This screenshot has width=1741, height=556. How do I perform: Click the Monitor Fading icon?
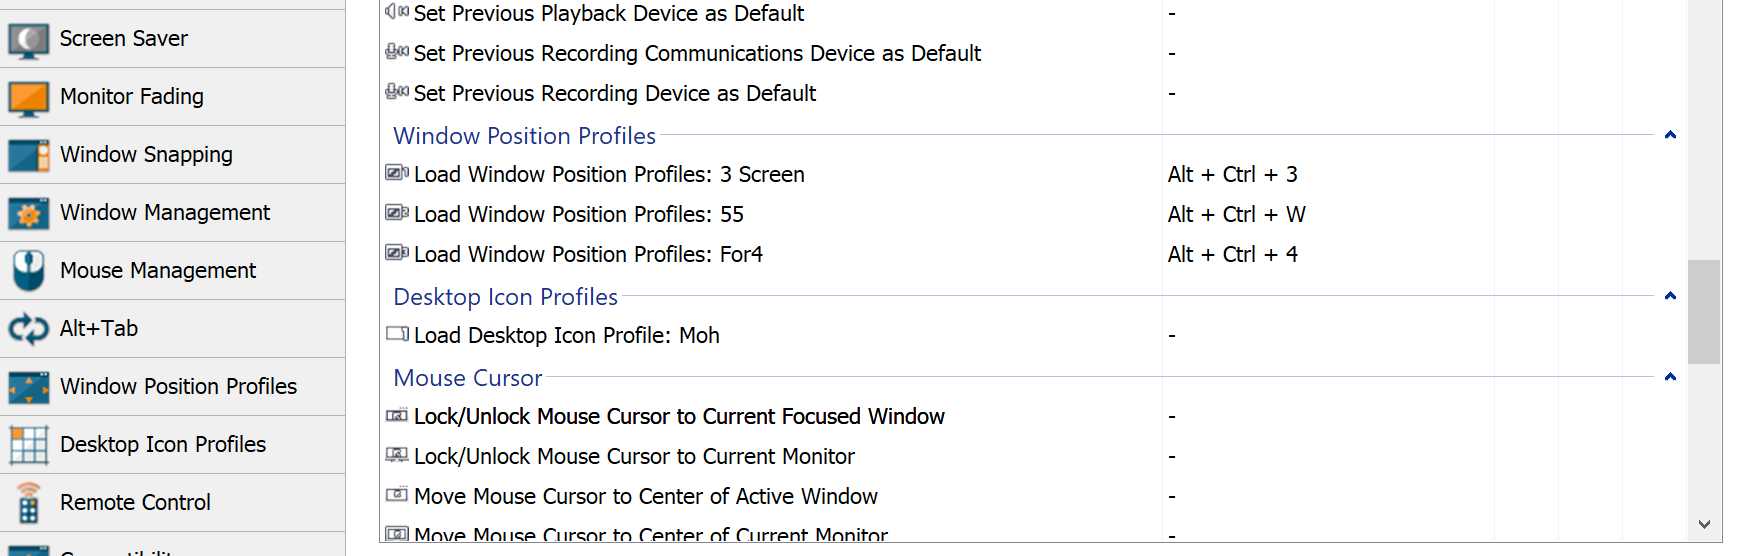[28, 97]
